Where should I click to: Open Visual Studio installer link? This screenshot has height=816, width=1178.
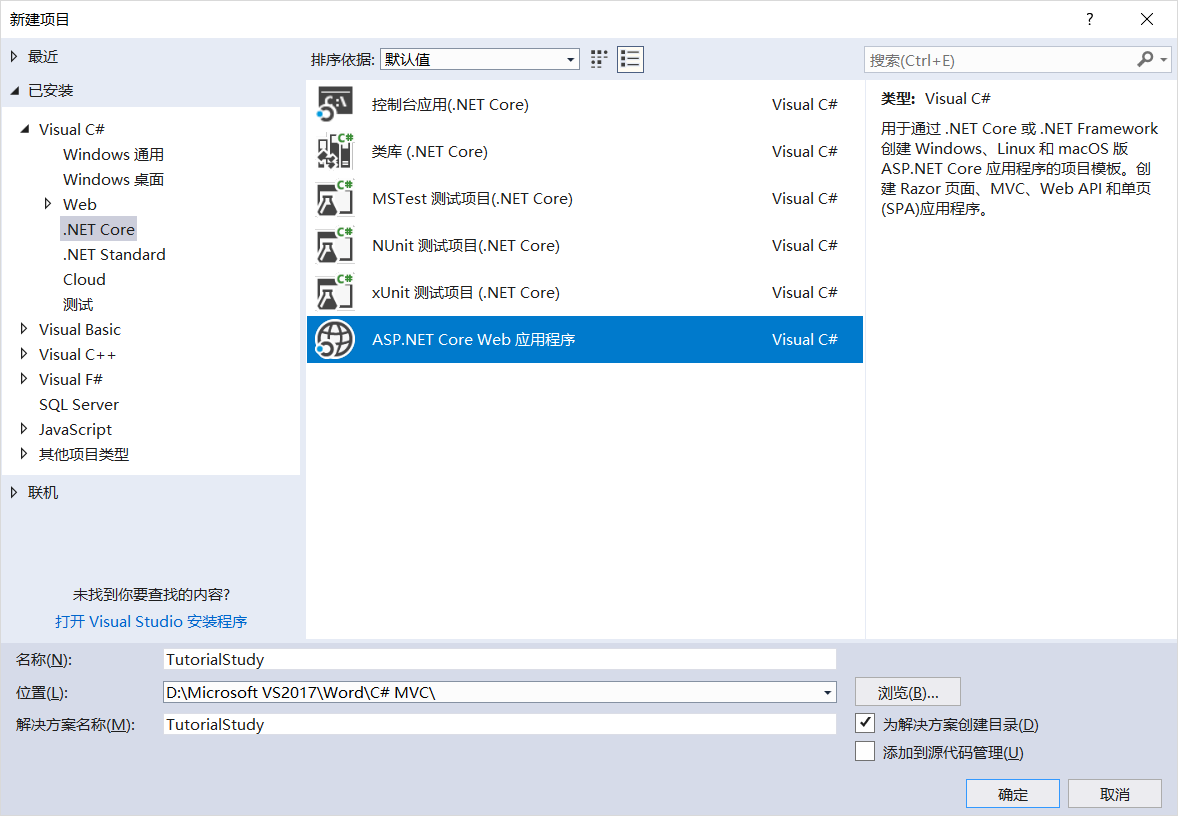point(151,621)
